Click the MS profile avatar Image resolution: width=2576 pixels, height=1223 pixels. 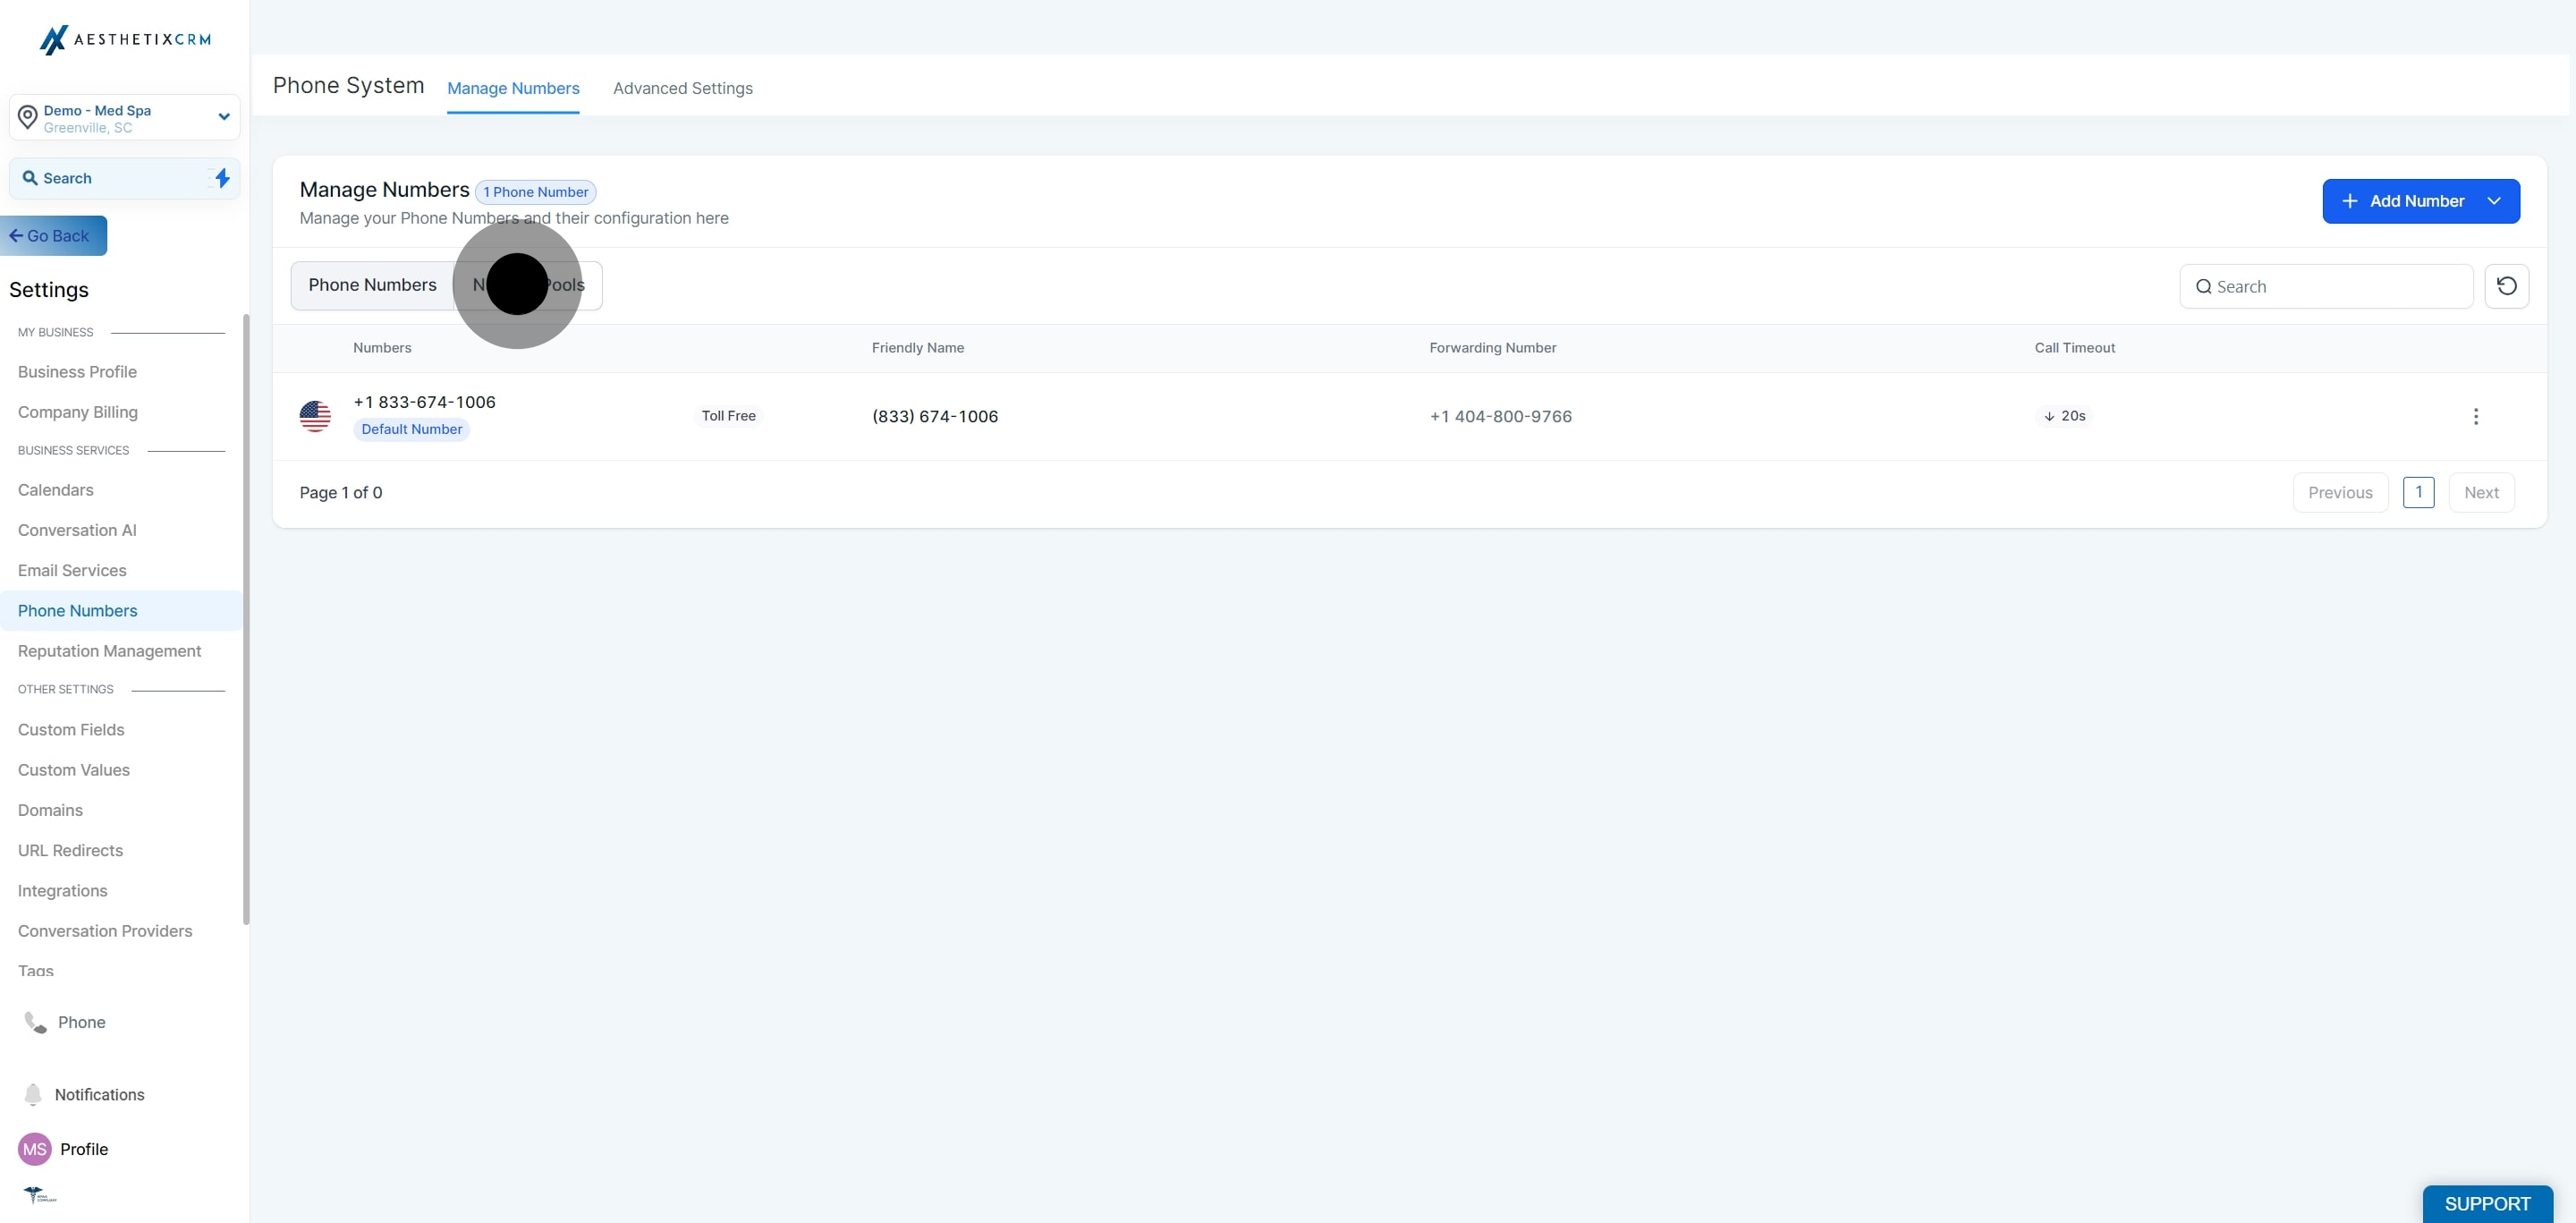coord(35,1149)
